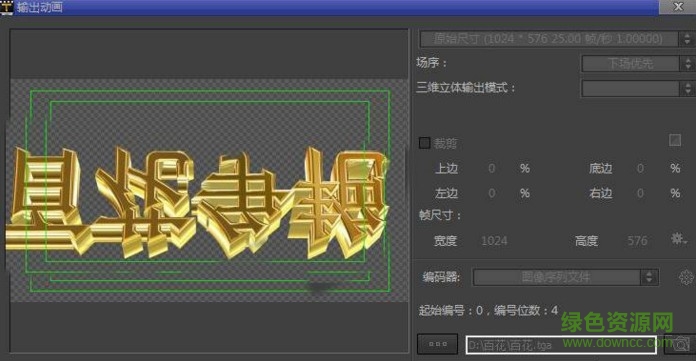Screen dimensions: 696x361
Task: Click the 右边 crop value field
Action: point(640,193)
